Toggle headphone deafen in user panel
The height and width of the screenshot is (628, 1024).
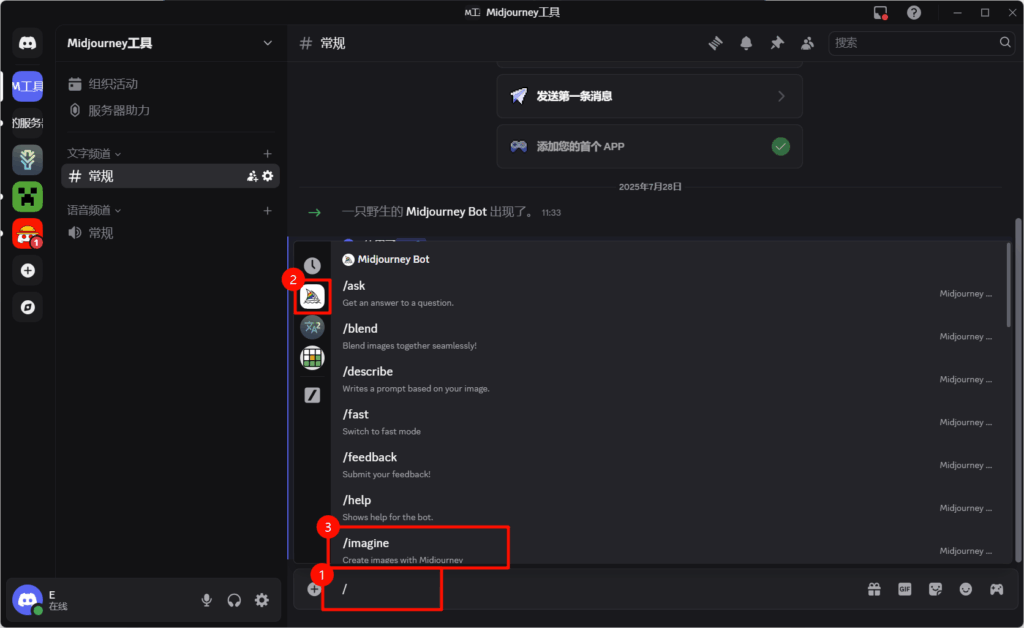point(234,600)
